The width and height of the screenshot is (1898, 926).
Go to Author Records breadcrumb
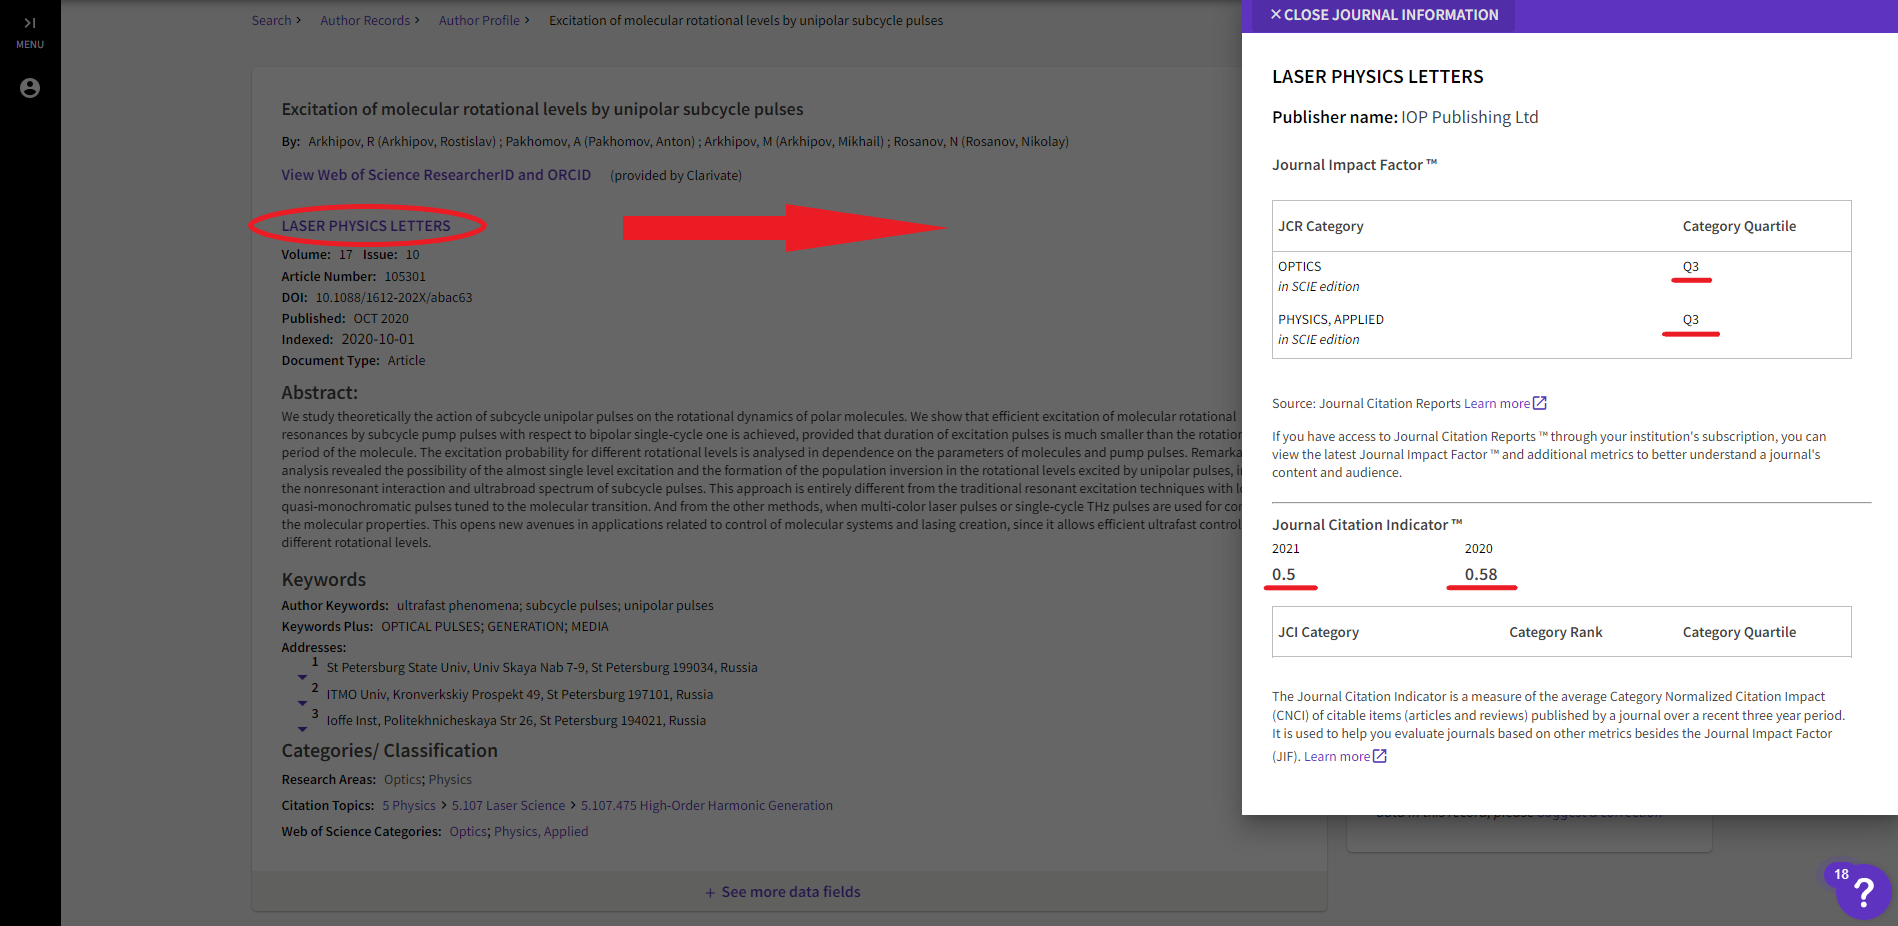[365, 20]
